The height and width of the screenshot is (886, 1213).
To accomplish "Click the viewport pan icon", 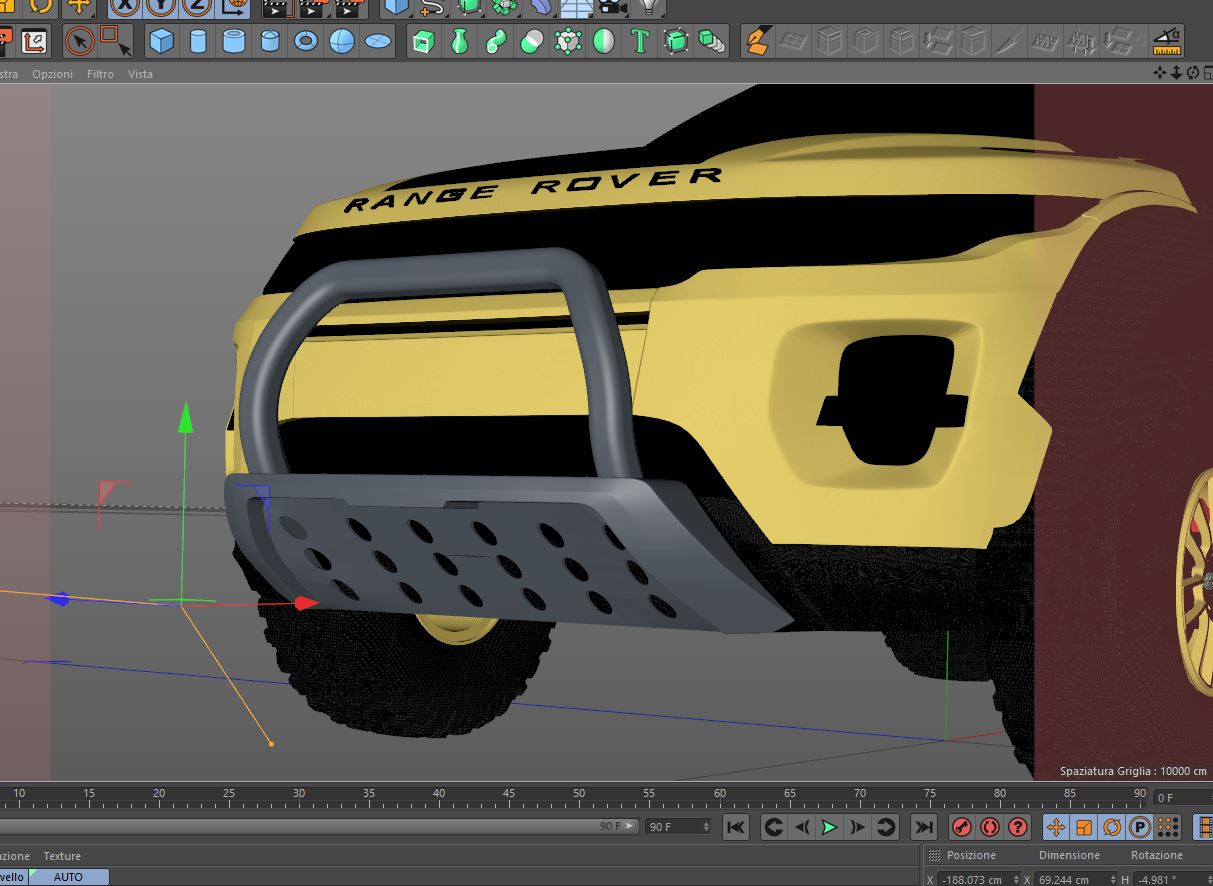I will [x=1159, y=73].
